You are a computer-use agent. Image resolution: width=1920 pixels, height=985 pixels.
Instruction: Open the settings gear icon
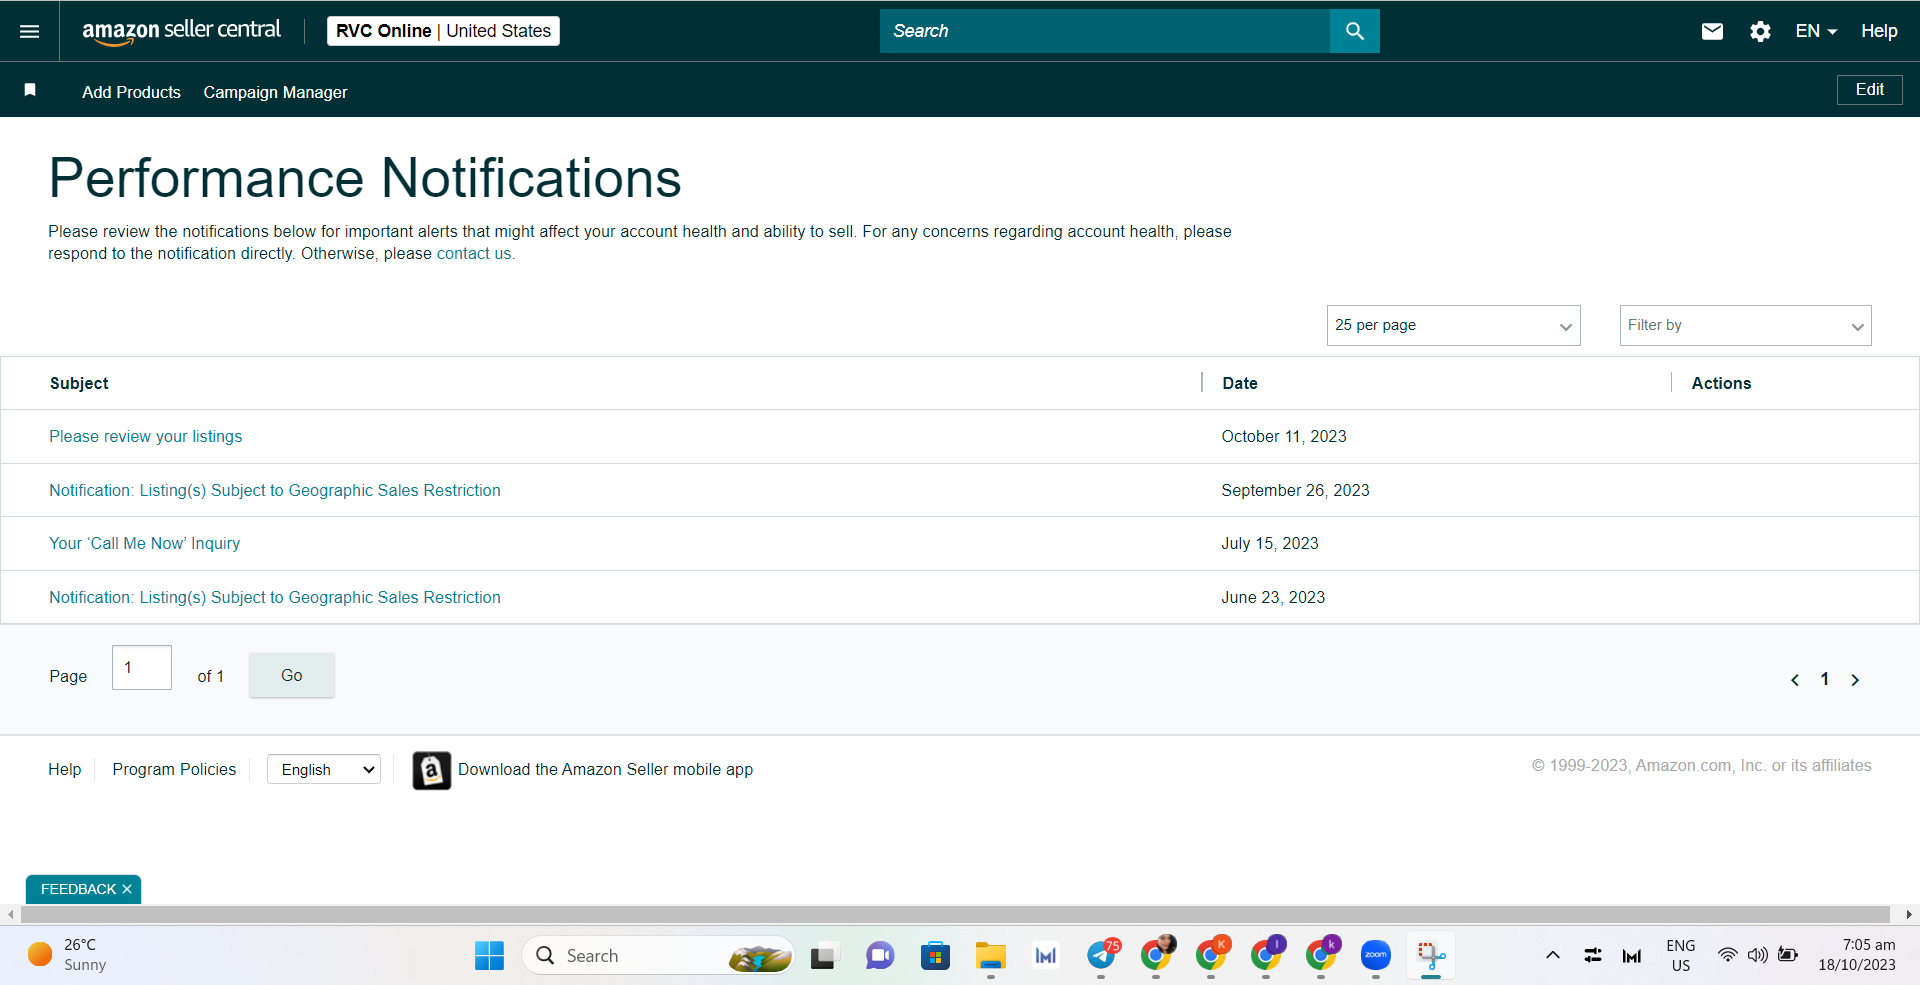1760,31
